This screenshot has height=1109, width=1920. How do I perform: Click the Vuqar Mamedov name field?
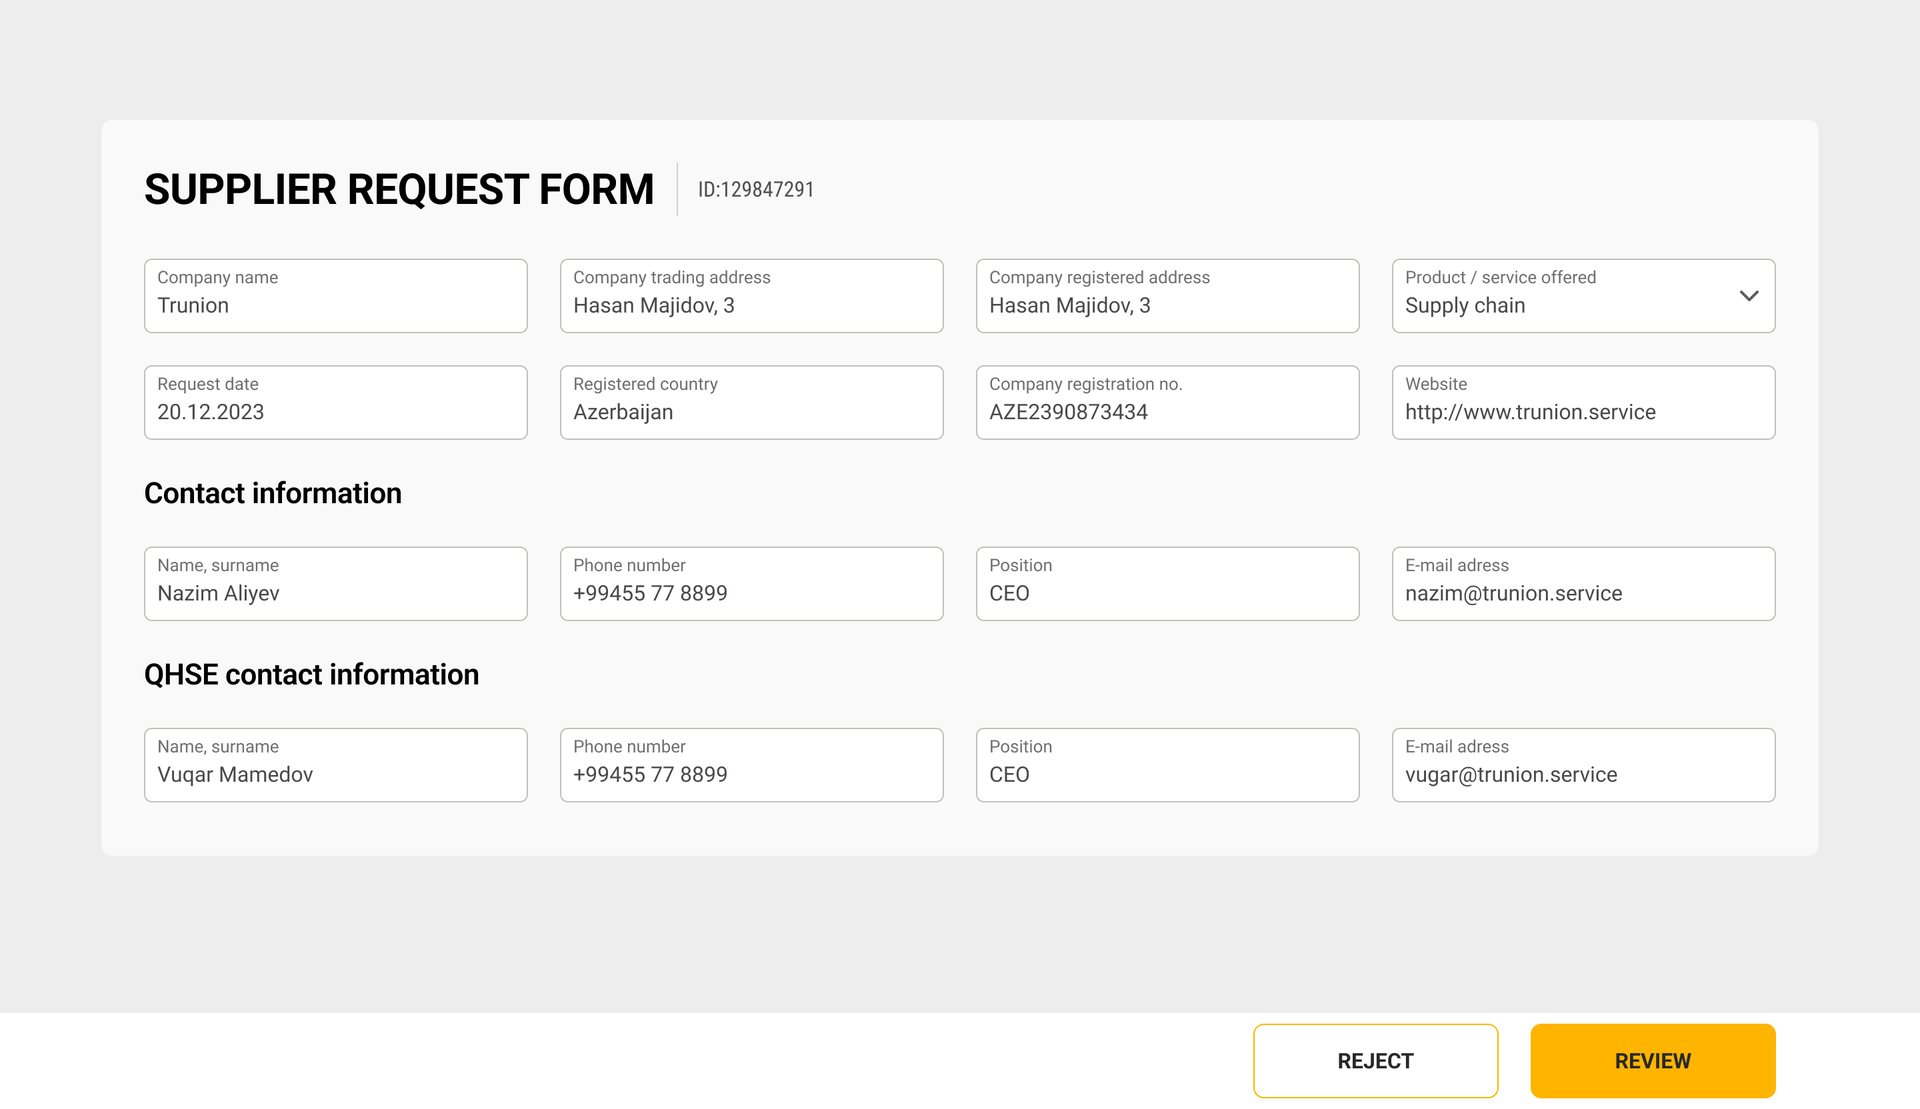click(335, 765)
